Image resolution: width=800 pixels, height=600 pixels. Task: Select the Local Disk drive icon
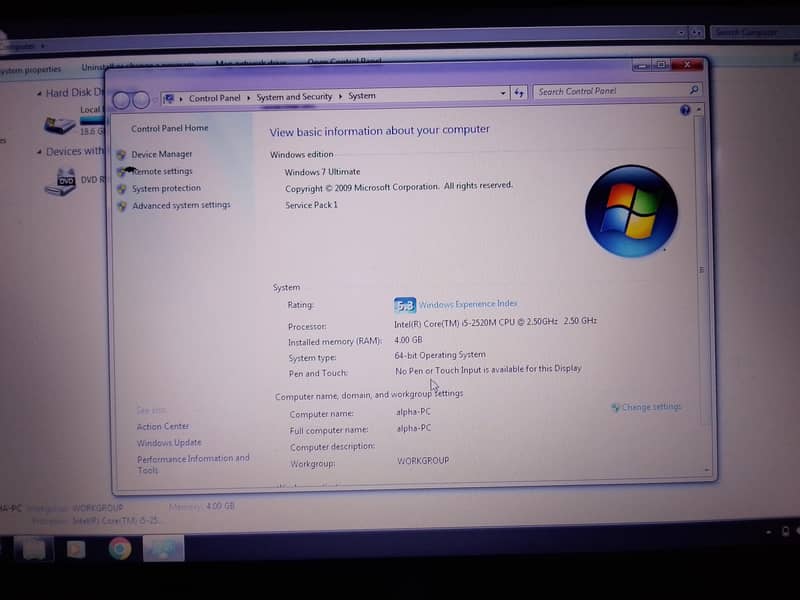tap(60, 125)
